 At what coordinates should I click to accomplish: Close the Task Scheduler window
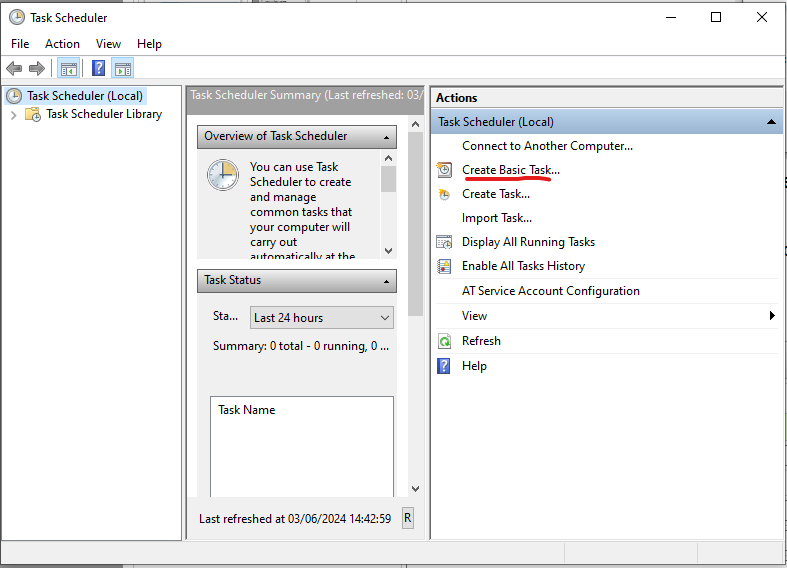pyautogui.click(x=761, y=17)
